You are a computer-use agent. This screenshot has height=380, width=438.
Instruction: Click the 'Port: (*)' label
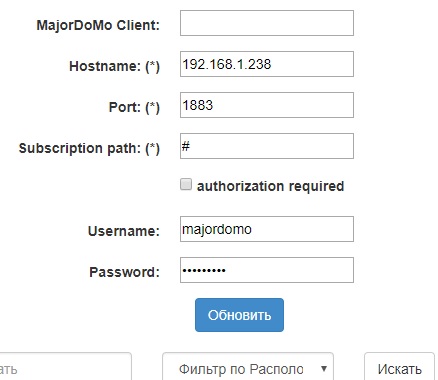[134, 107]
